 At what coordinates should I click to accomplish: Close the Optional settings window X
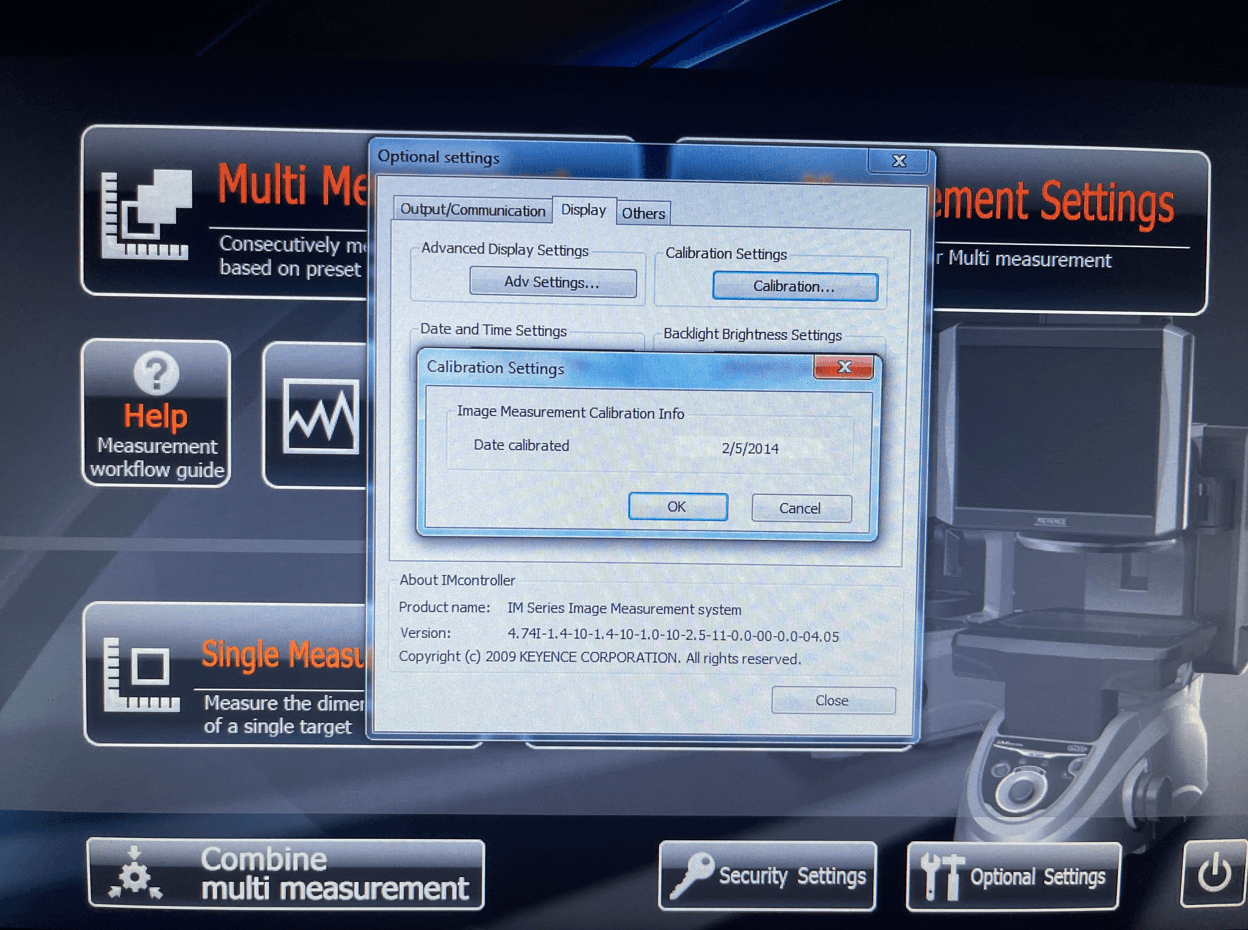pyautogui.click(x=897, y=160)
